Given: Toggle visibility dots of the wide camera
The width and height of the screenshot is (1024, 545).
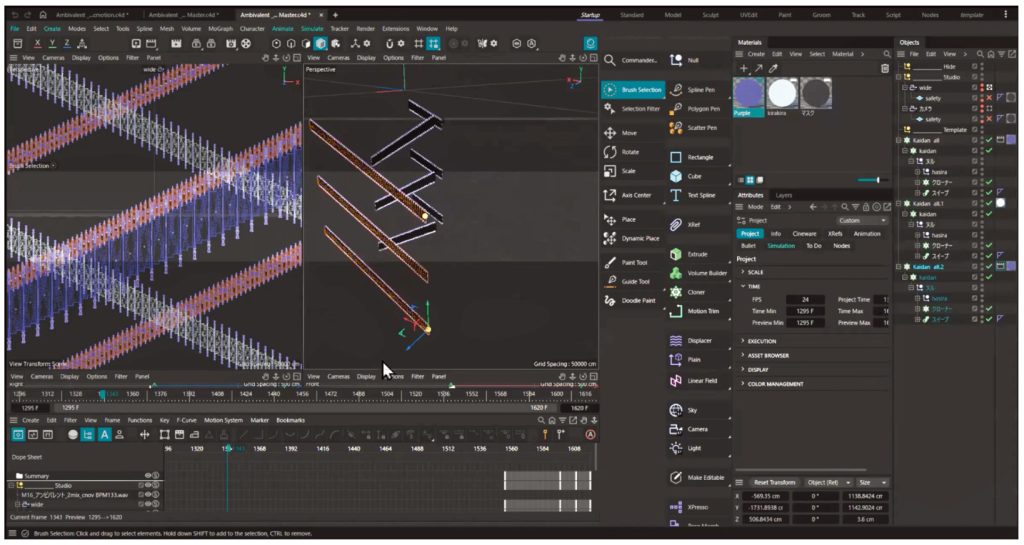Looking at the screenshot, I should [982, 87].
